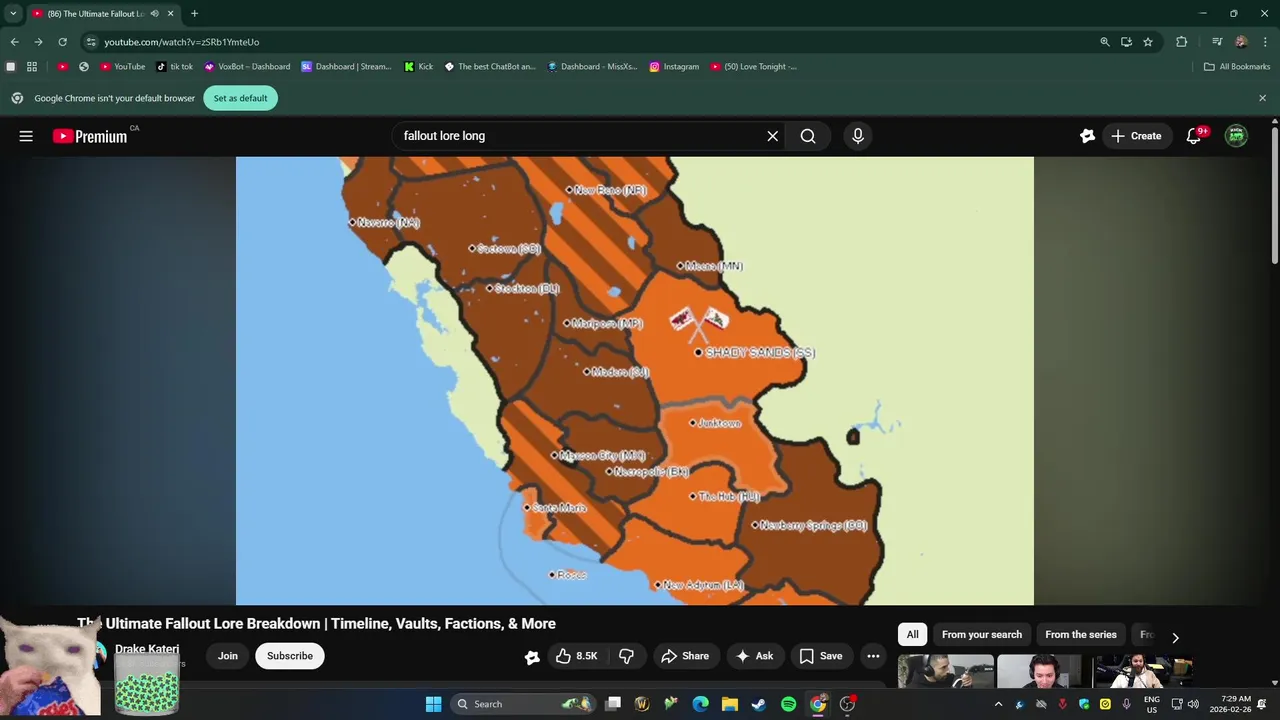This screenshot has width=1280, height=720.
Task: Click Set as default button
Action: click(x=241, y=98)
